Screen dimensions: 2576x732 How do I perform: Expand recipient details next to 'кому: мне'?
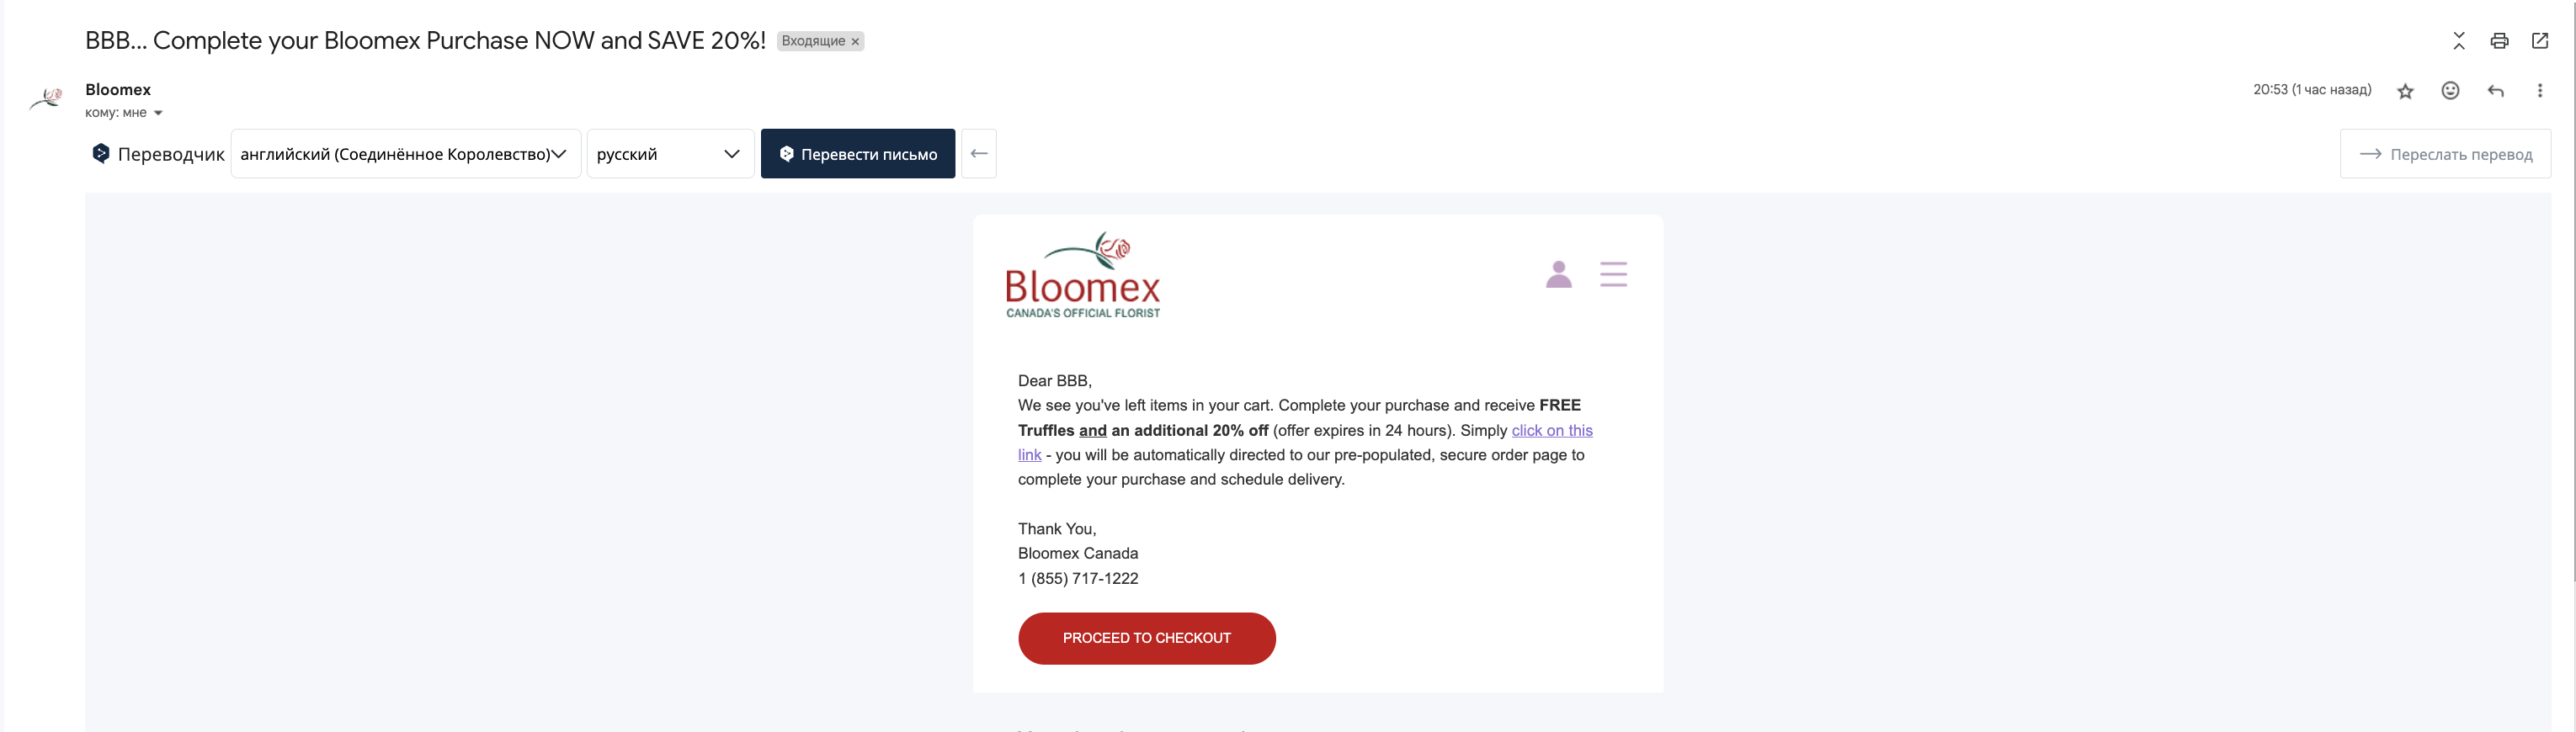point(158,113)
